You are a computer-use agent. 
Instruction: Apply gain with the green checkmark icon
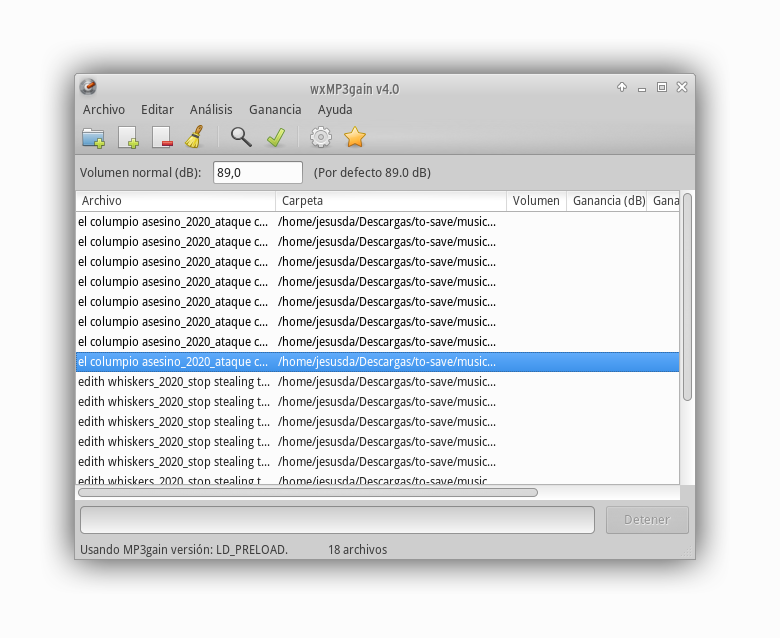point(276,138)
